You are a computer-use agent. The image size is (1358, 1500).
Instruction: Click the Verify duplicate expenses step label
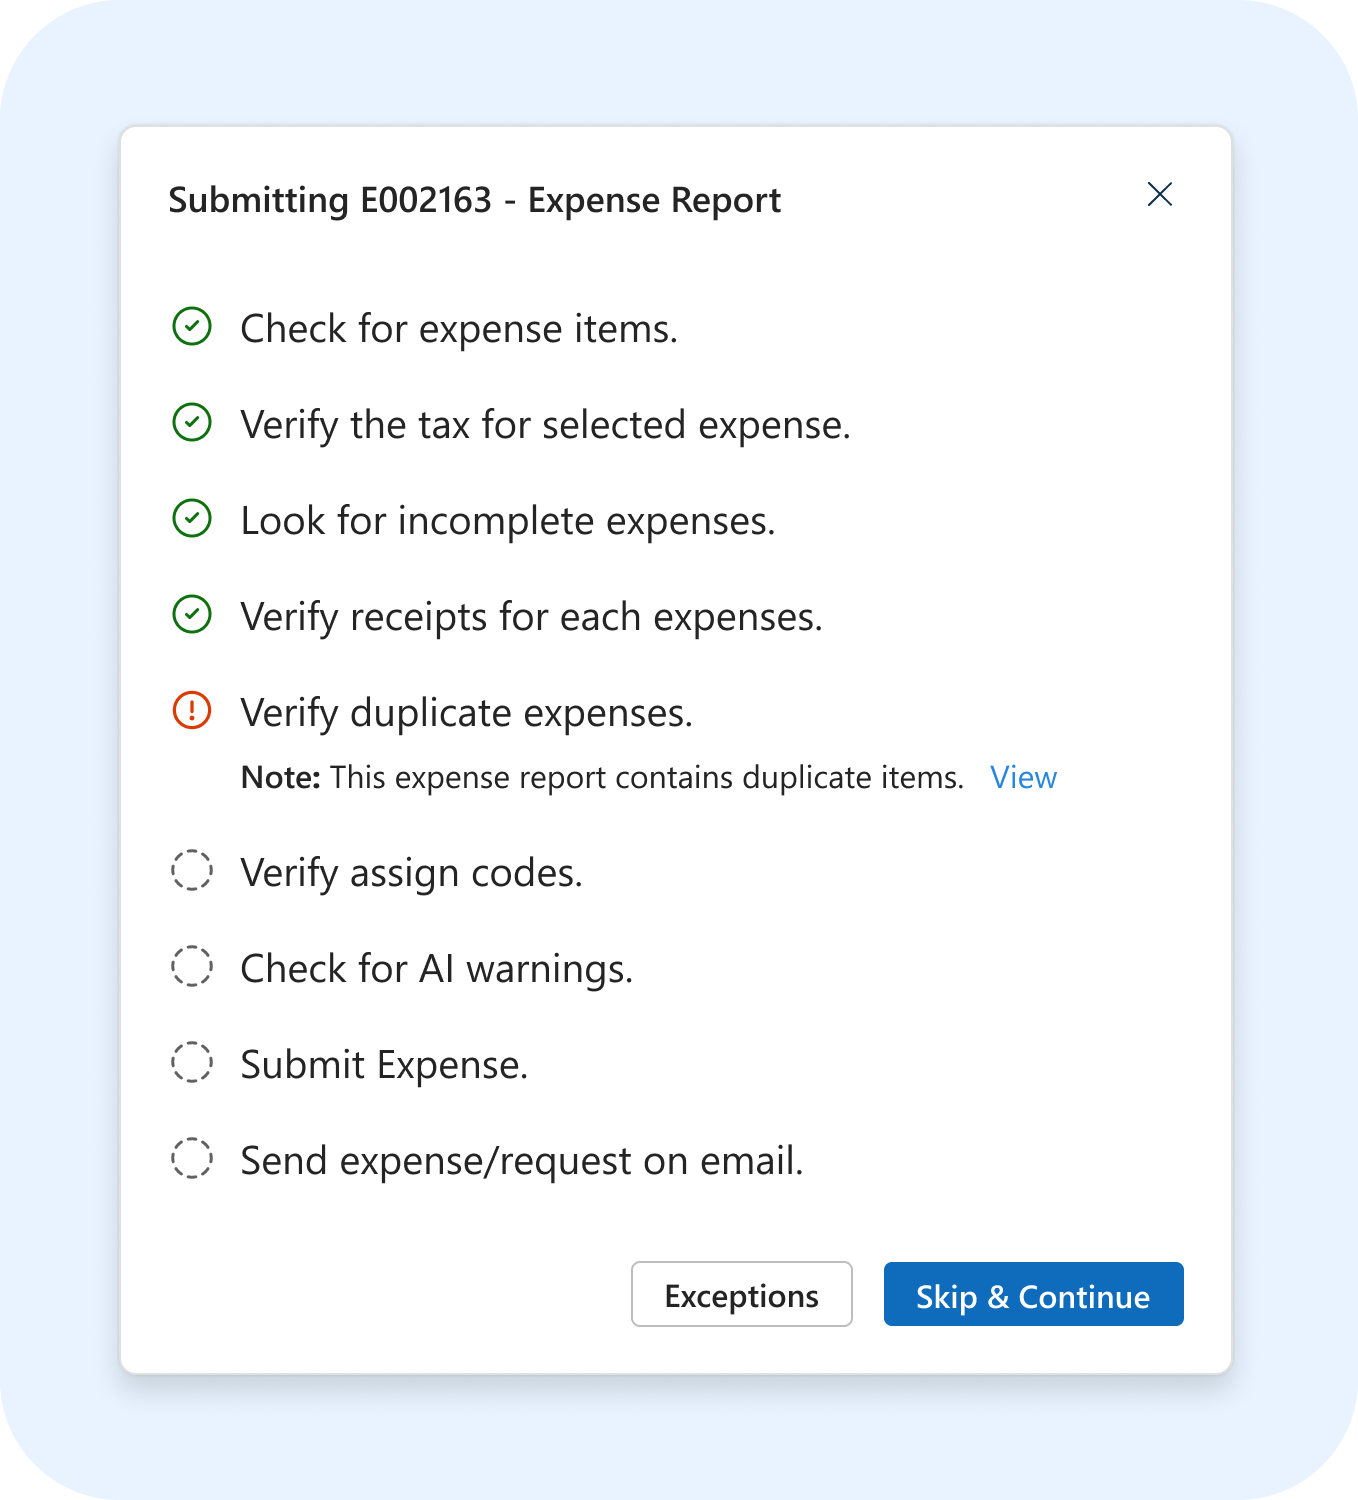point(465,712)
